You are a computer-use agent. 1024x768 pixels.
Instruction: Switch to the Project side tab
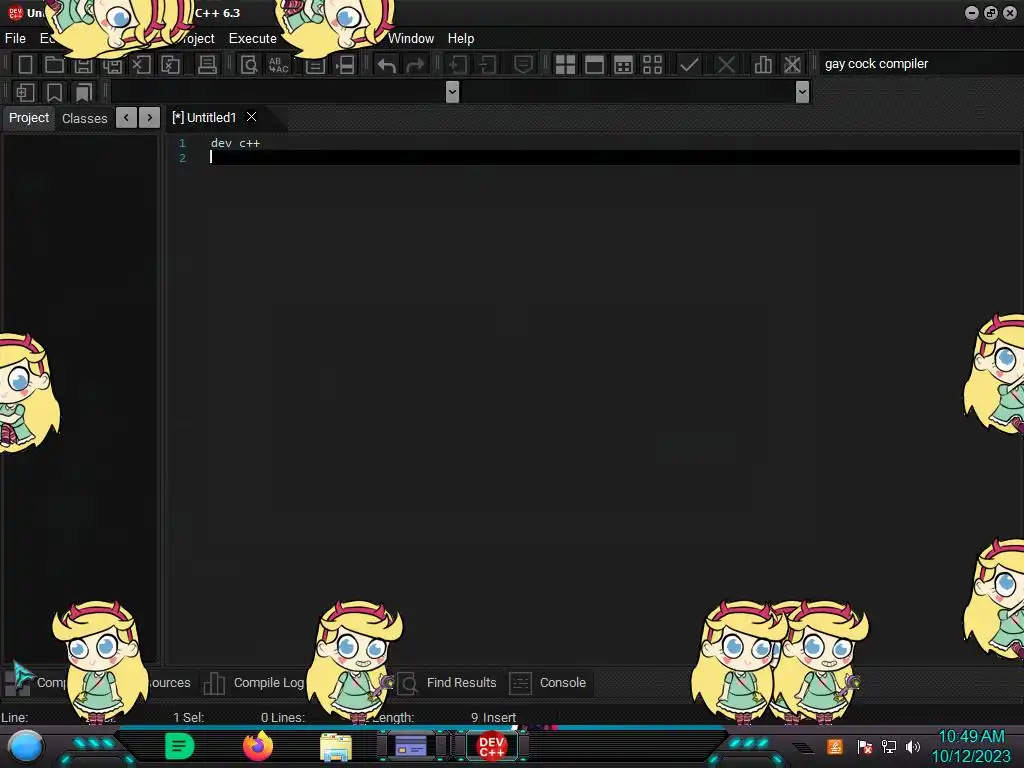point(29,118)
